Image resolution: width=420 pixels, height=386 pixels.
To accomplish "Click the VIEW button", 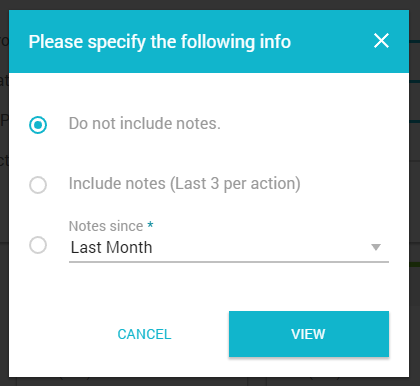I will 309,334.
